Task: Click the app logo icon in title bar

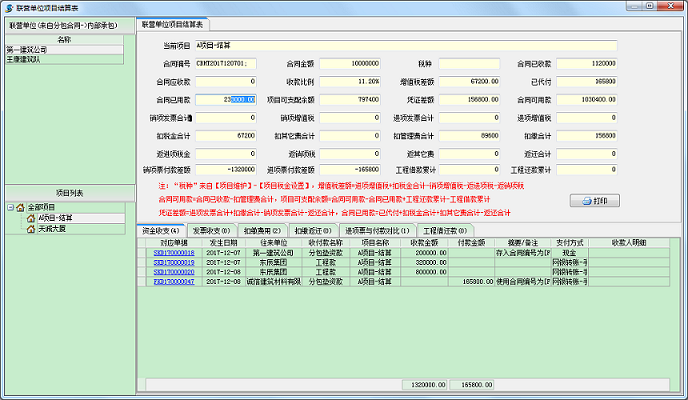Action: tap(8, 7)
